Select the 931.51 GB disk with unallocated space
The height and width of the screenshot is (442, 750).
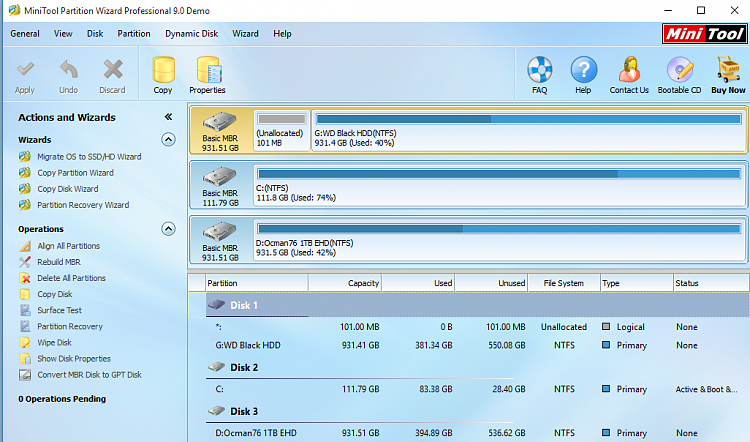point(221,130)
